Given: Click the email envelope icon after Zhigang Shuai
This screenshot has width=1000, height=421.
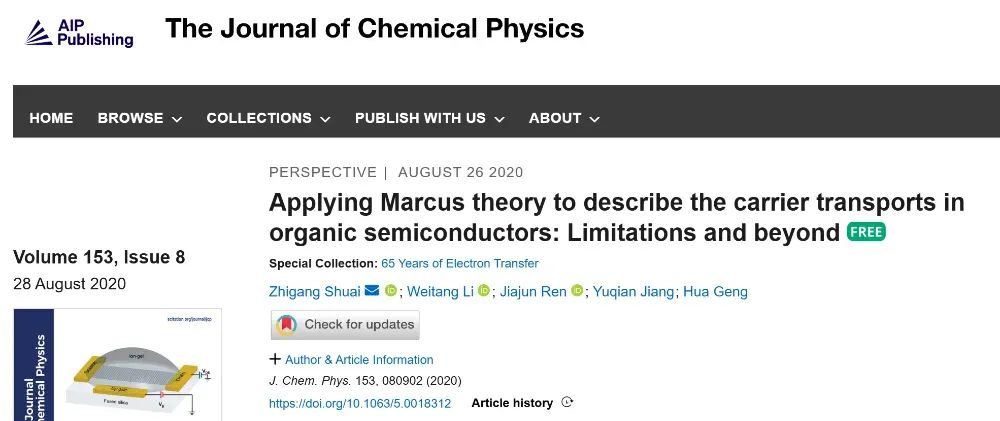Looking at the screenshot, I should pos(372,291).
